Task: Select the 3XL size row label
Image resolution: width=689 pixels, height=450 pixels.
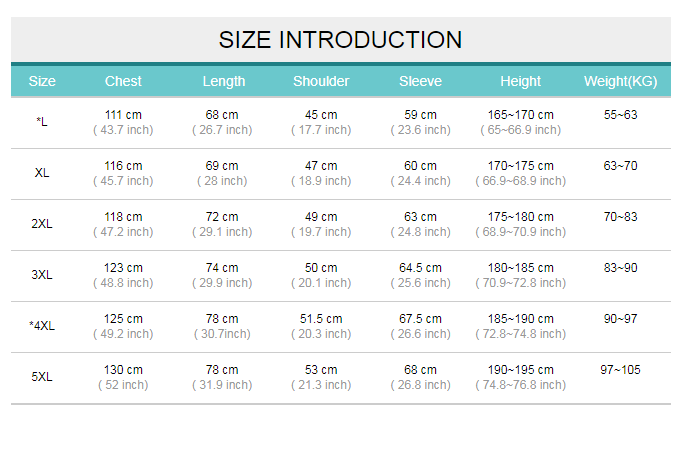Action: coord(42,275)
